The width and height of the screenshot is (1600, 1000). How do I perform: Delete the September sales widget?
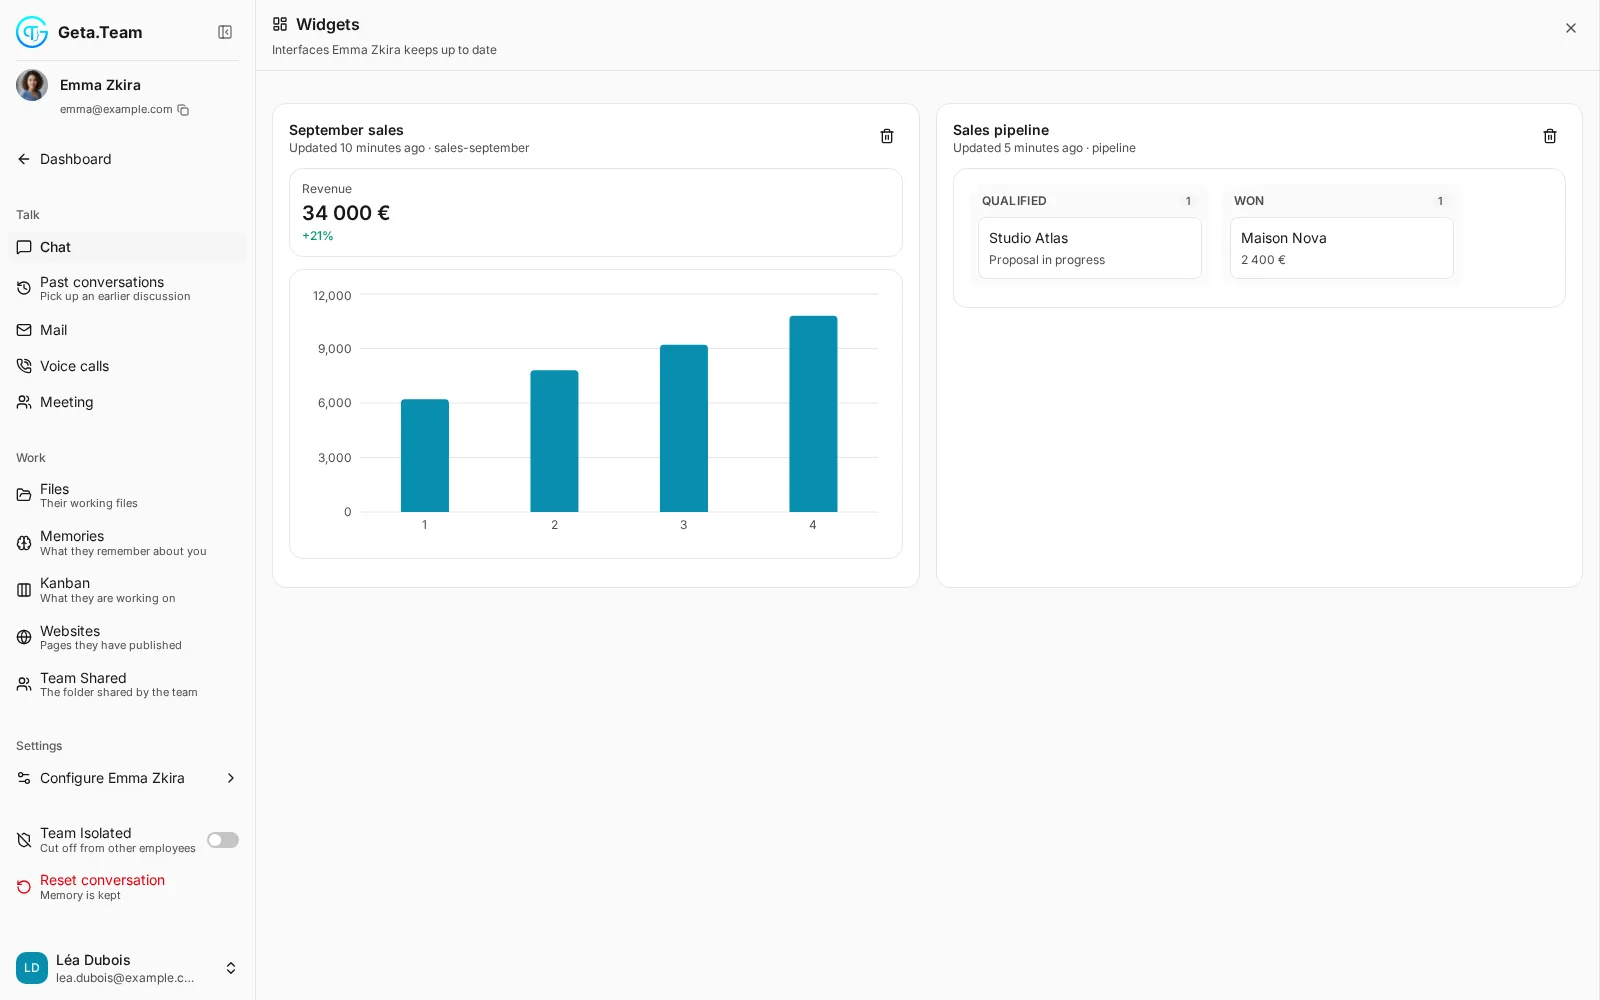point(887,136)
